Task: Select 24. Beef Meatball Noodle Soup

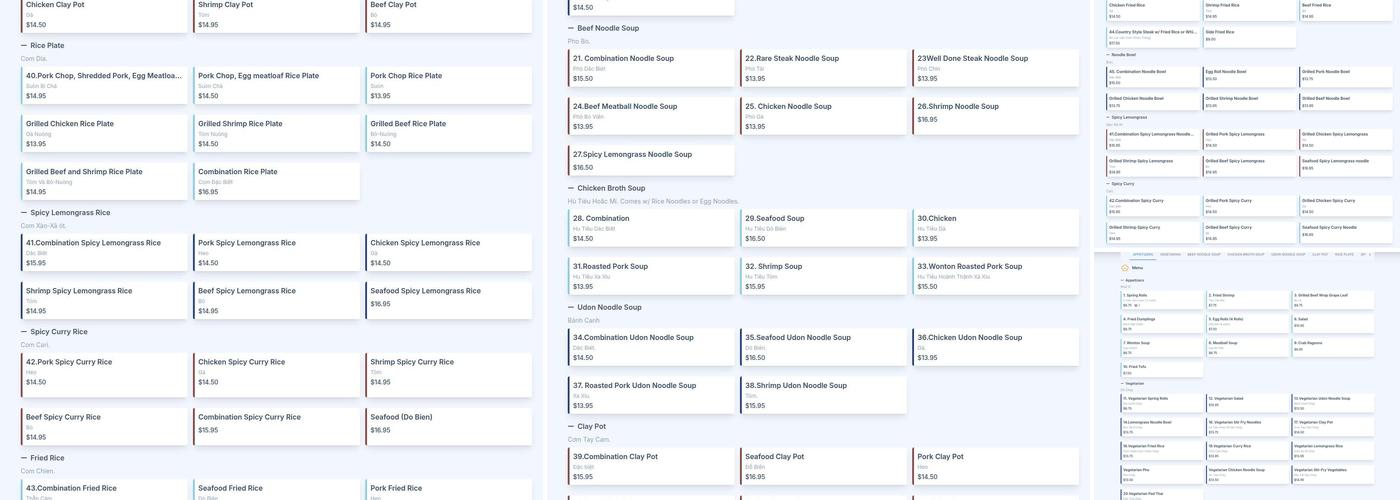Action: (652, 116)
